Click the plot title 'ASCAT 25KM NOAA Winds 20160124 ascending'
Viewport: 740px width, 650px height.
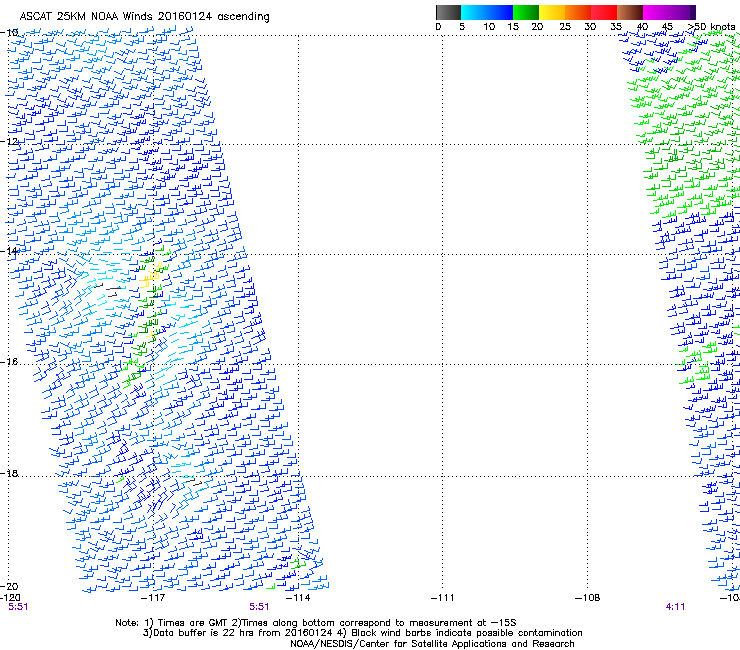(x=144, y=17)
